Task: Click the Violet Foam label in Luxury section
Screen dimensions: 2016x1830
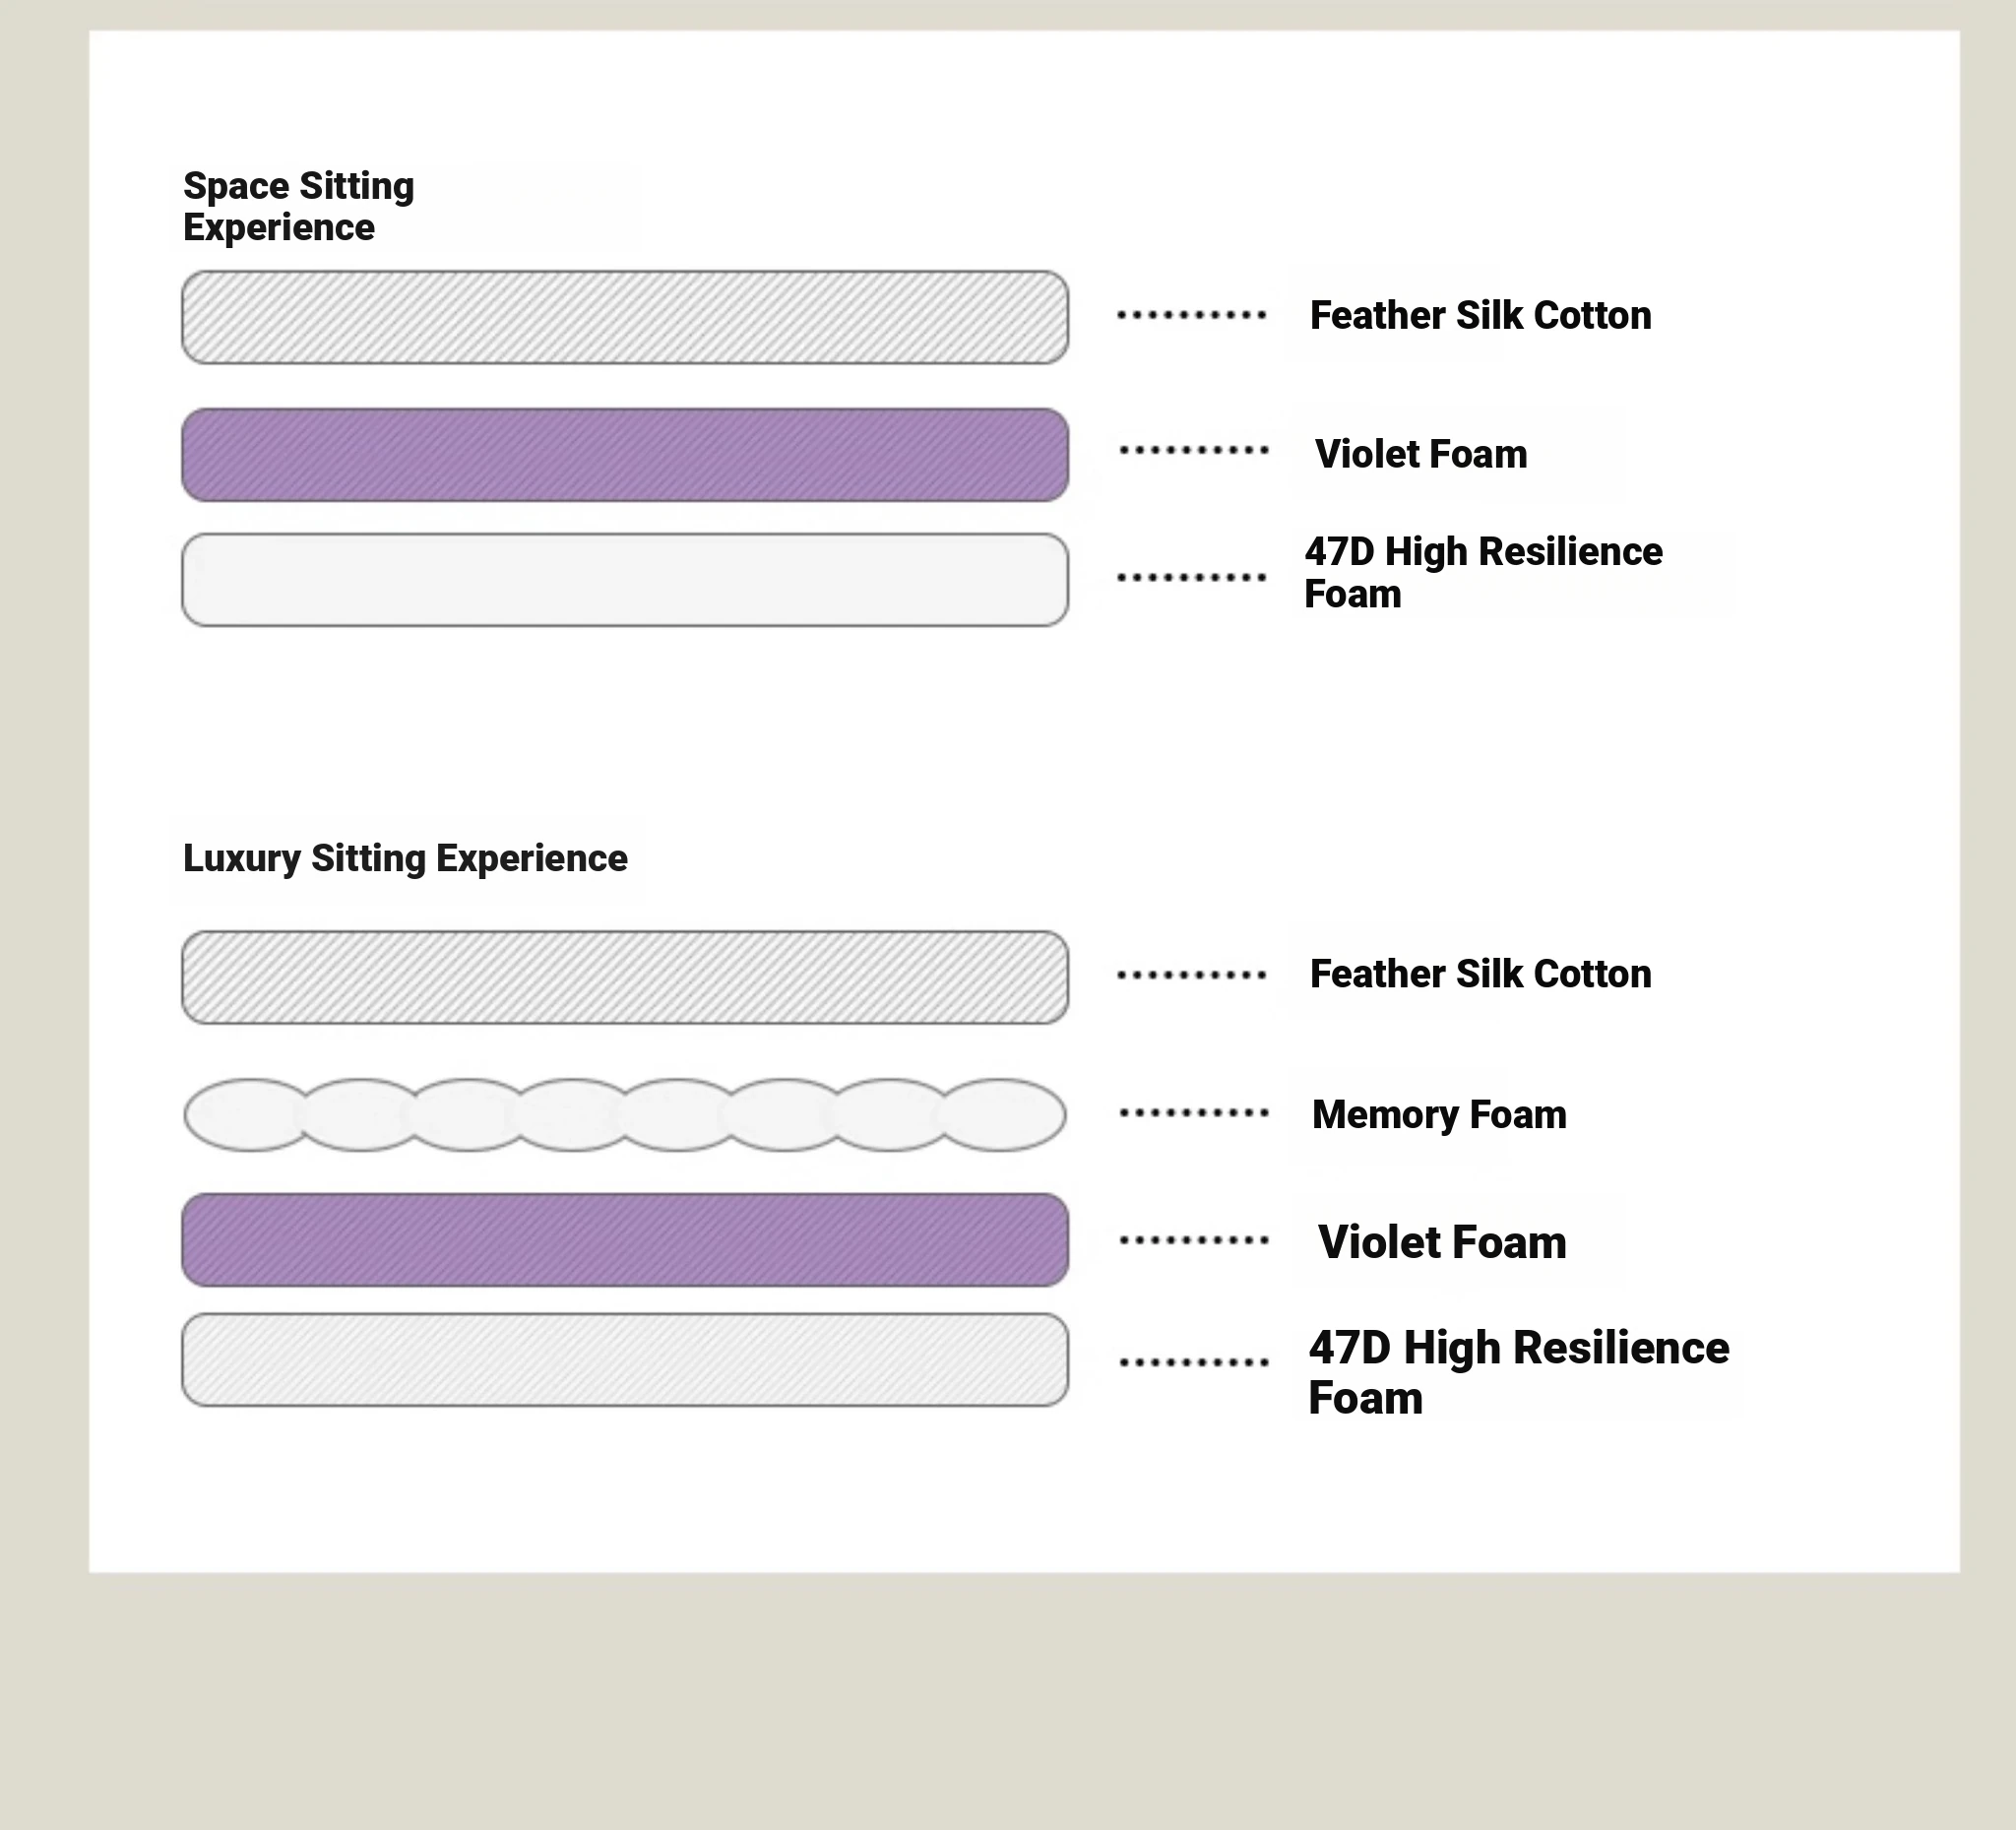Action: [x=1442, y=1242]
